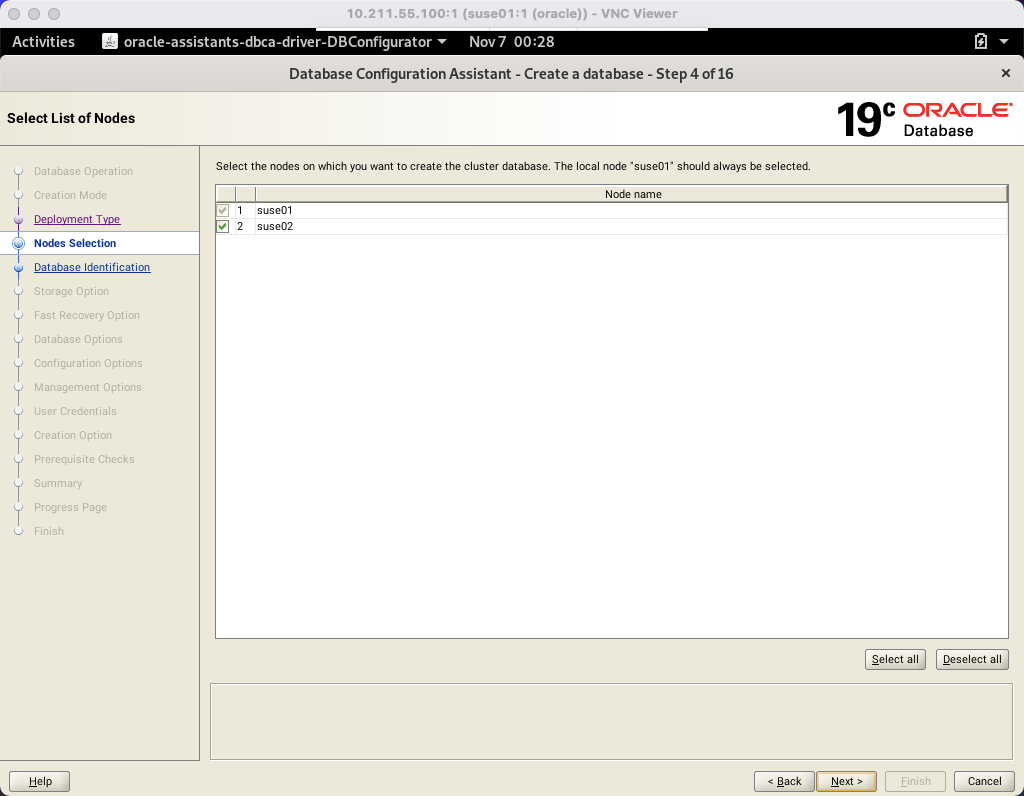
Task: Click the Finish step label in sidebar
Action: (49, 532)
